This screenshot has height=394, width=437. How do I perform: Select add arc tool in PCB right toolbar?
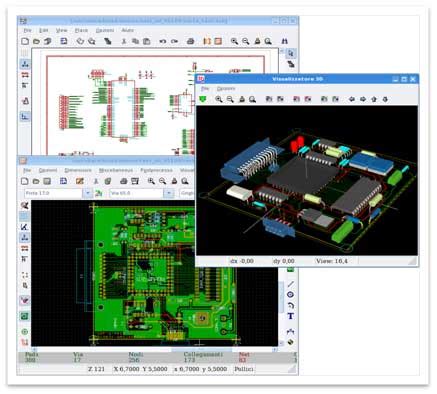pyautogui.click(x=290, y=305)
